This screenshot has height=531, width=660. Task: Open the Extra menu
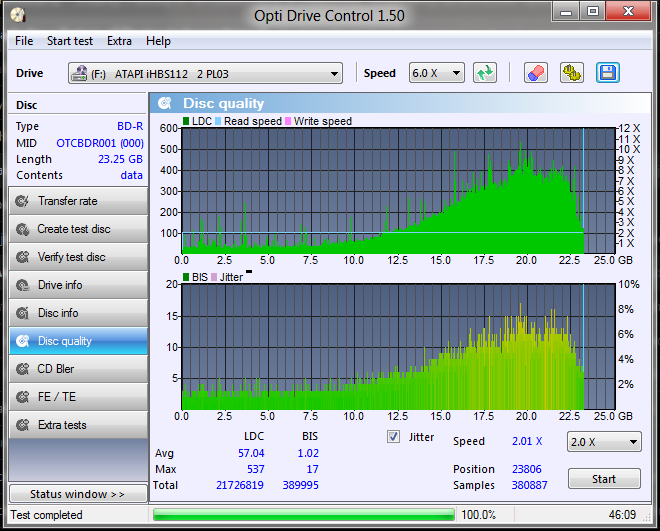click(x=119, y=41)
